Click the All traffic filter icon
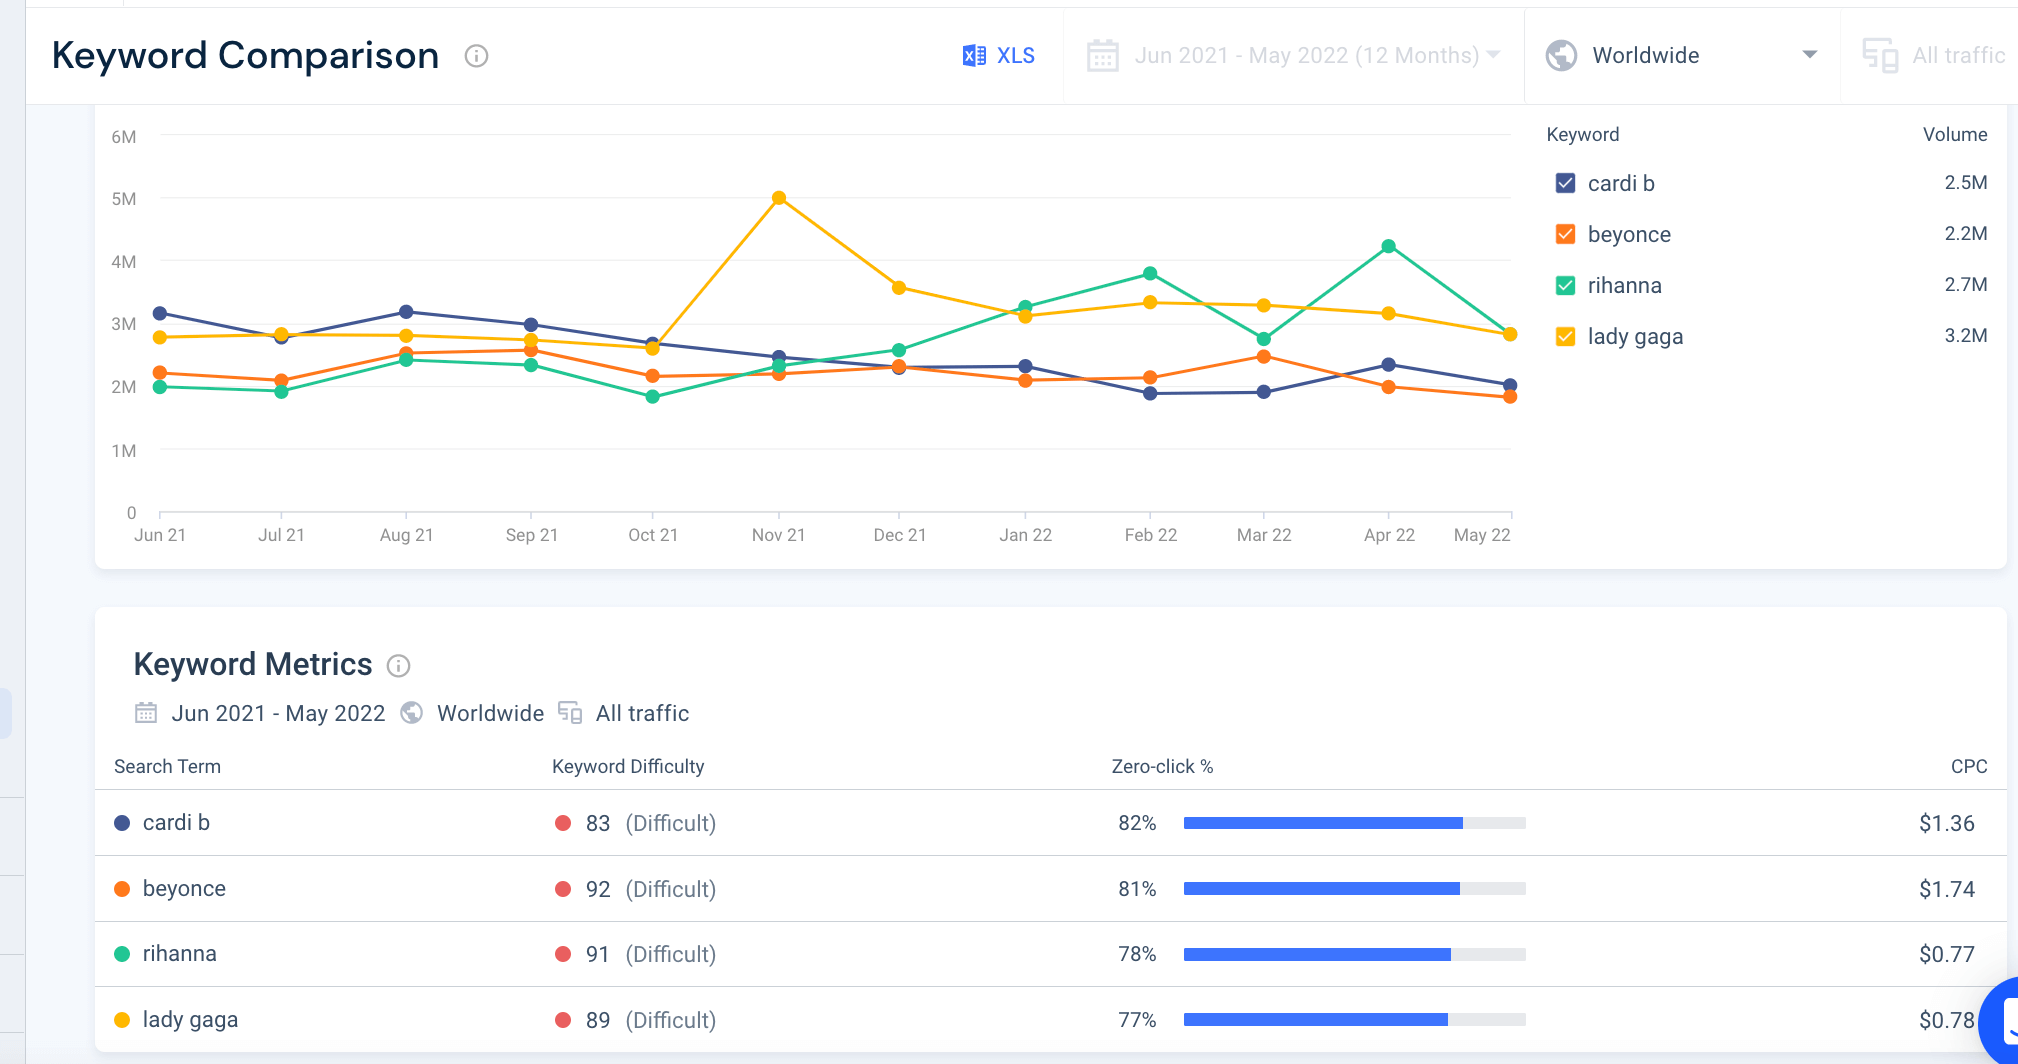This screenshot has width=2018, height=1064. coord(1881,57)
